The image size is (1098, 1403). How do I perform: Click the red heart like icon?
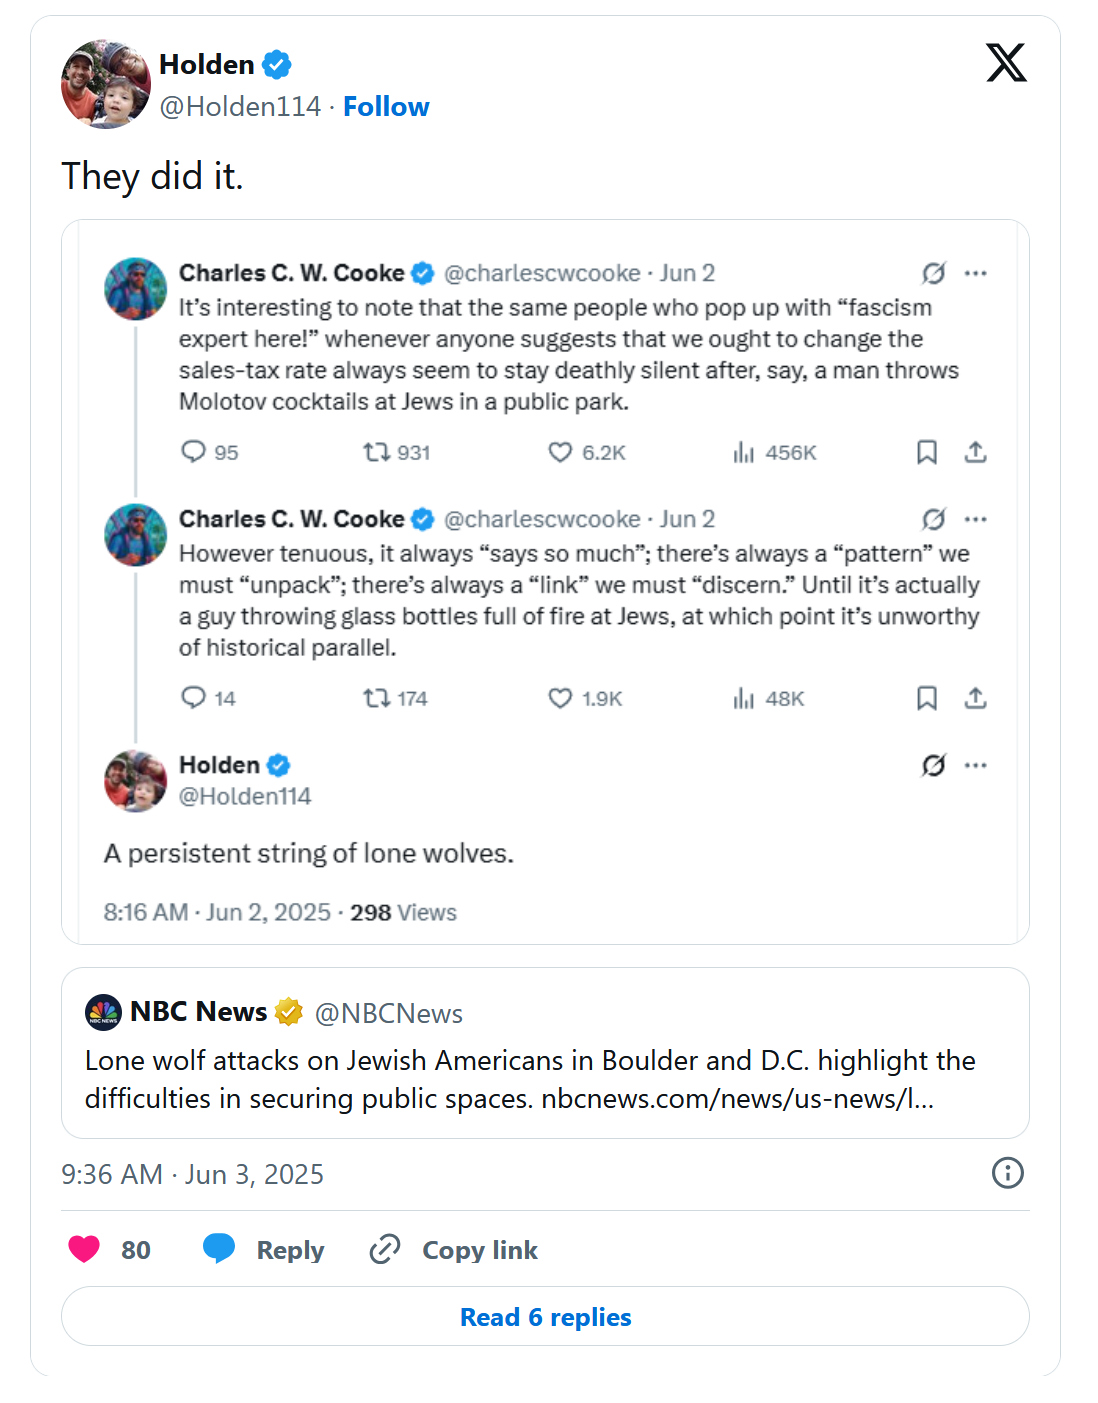point(84,1249)
